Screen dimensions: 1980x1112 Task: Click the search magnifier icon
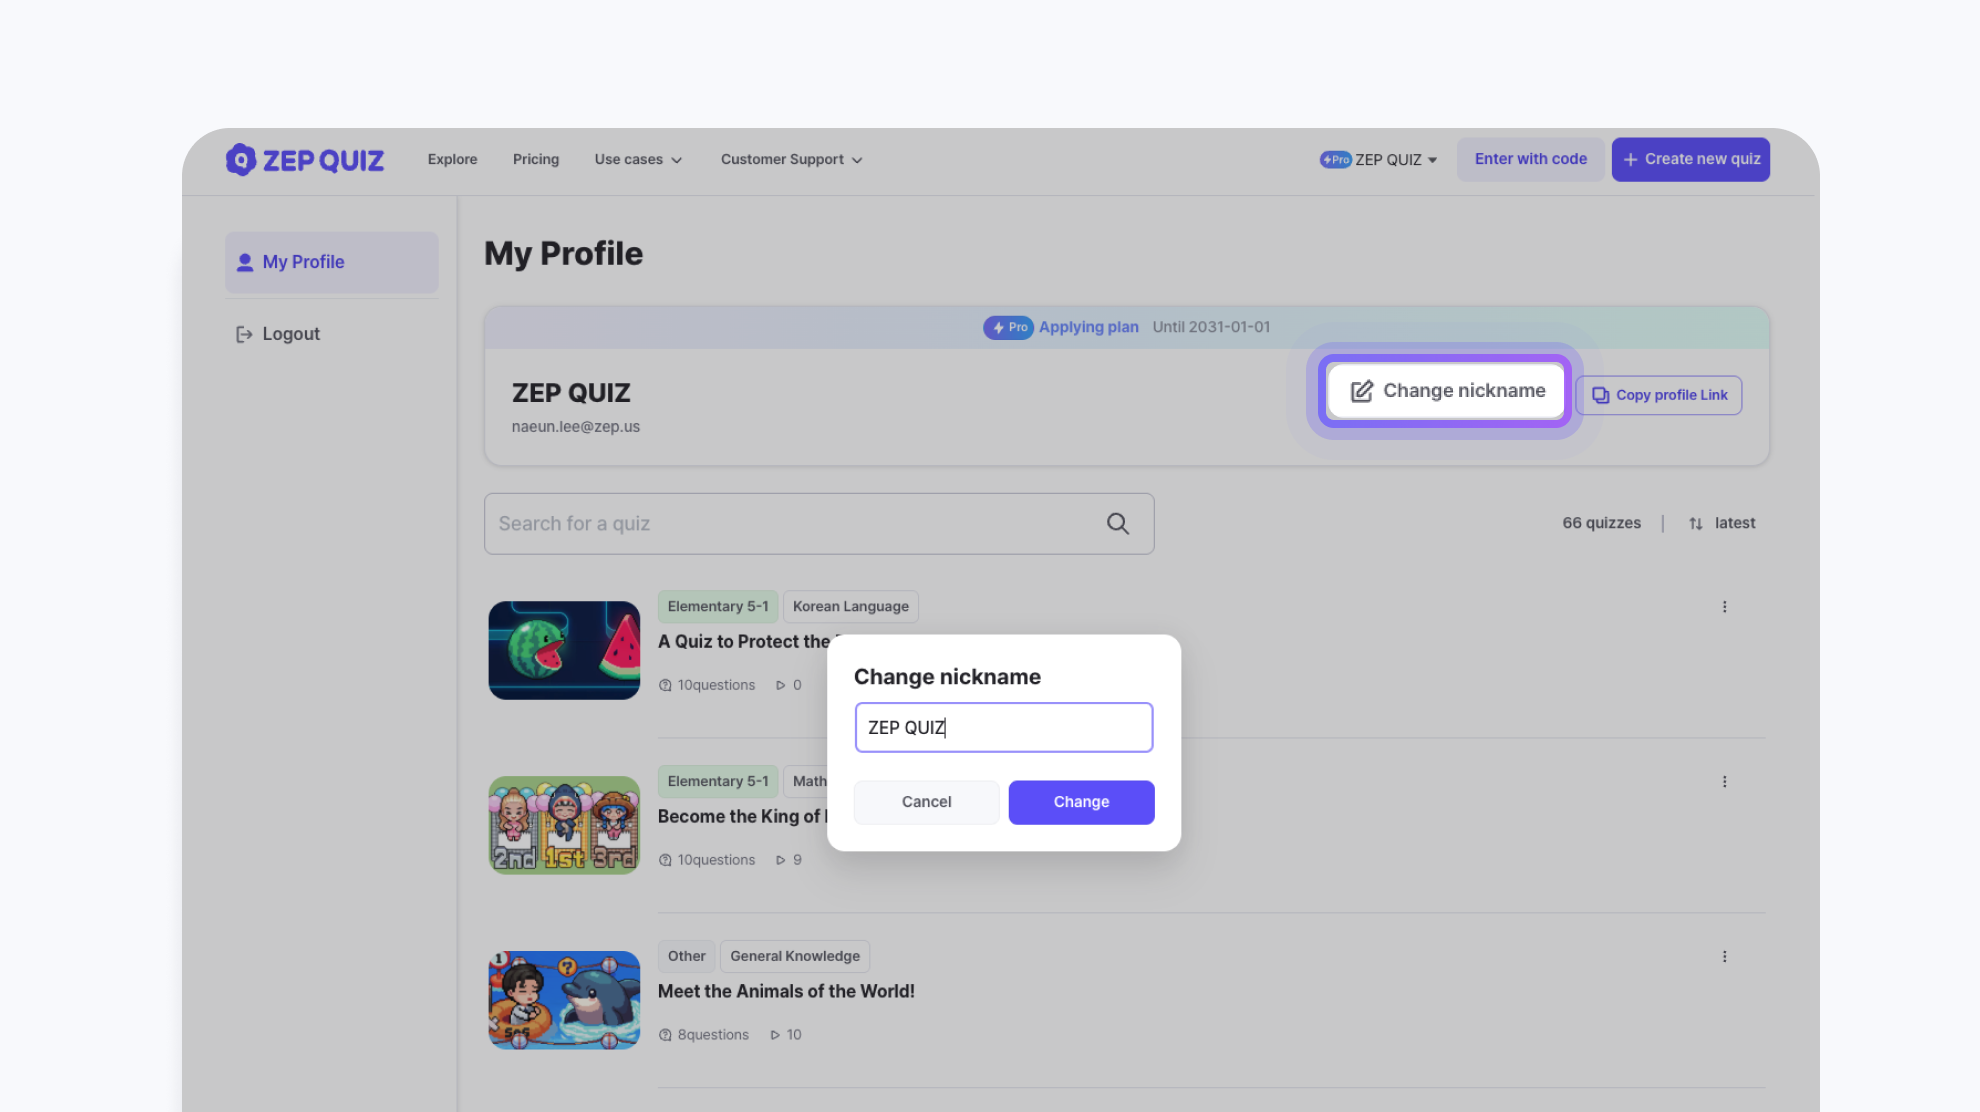pyautogui.click(x=1117, y=524)
